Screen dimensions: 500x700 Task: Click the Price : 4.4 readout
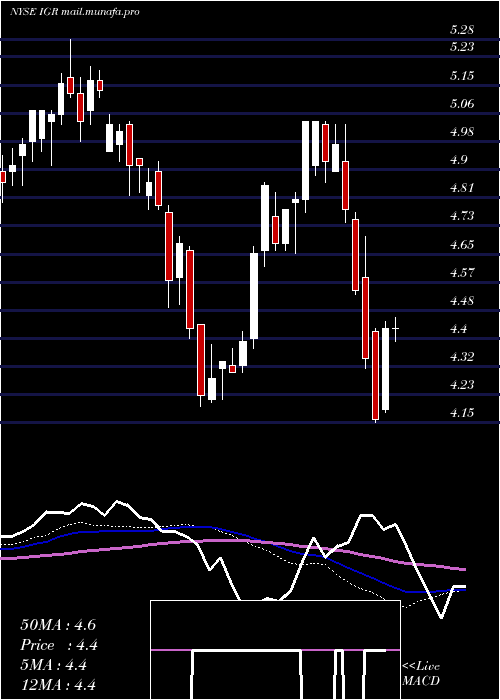(59, 645)
